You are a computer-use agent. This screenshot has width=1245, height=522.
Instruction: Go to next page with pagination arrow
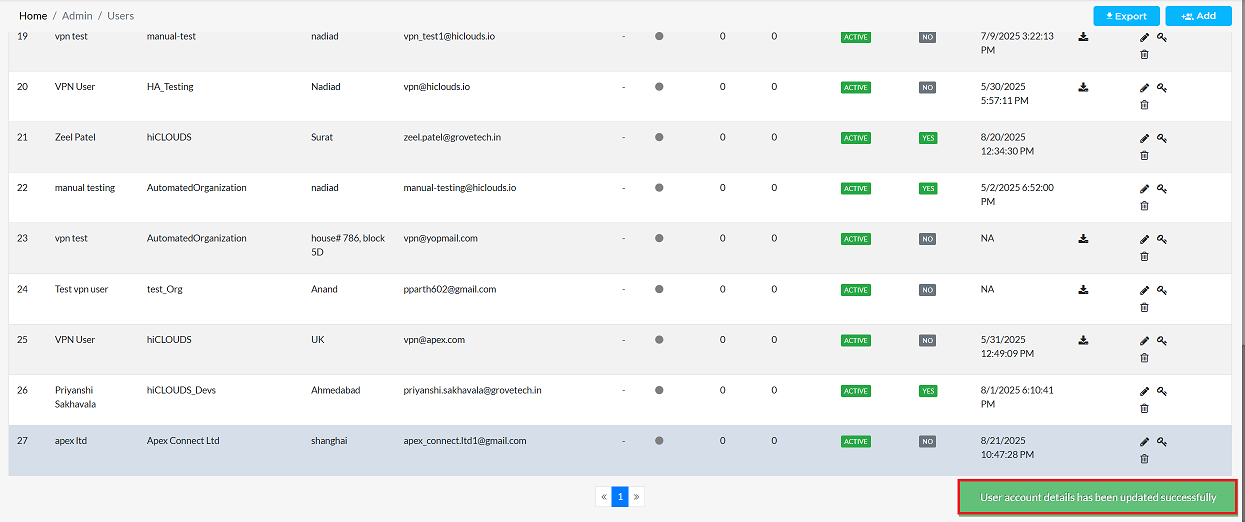point(637,496)
